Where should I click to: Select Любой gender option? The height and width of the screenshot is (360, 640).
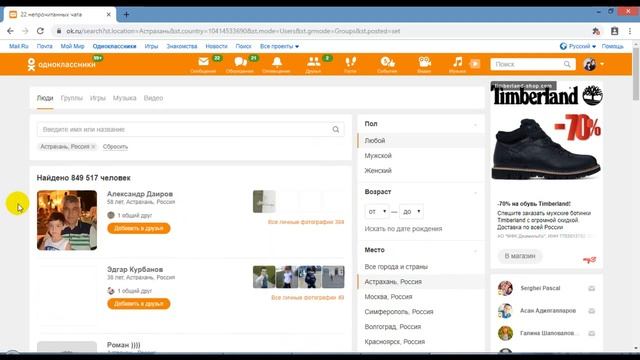pos(421,140)
